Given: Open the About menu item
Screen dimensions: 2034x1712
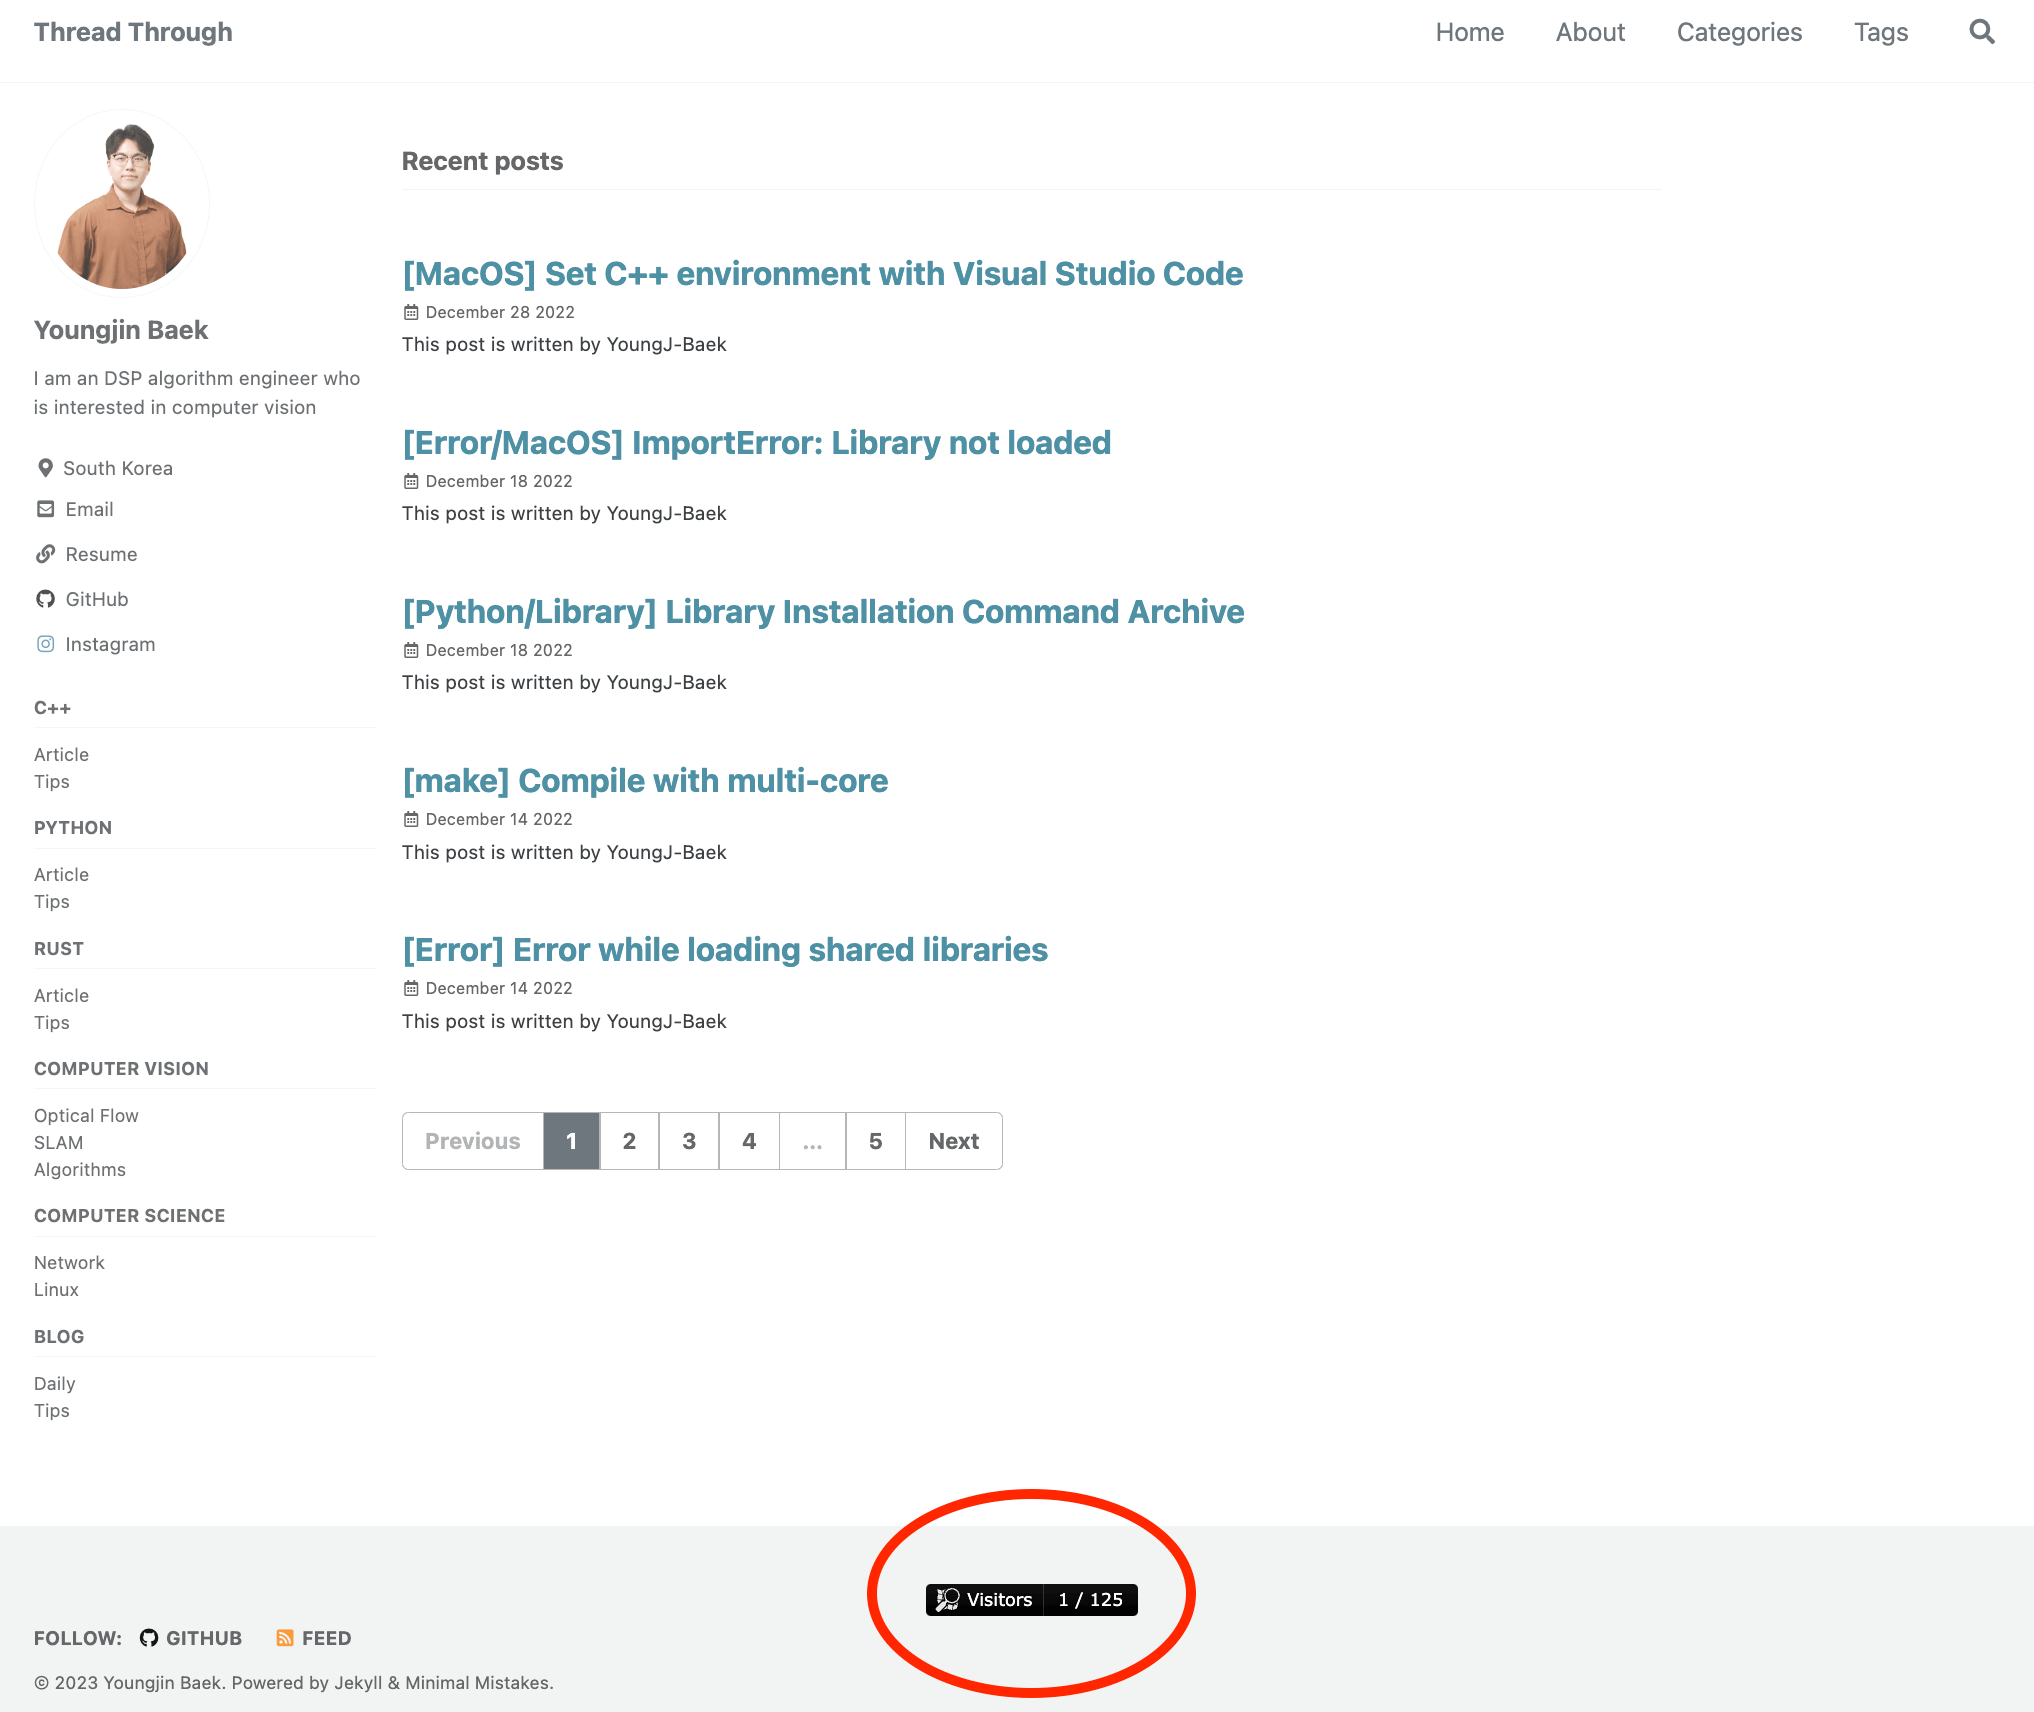Looking at the screenshot, I should (1590, 32).
